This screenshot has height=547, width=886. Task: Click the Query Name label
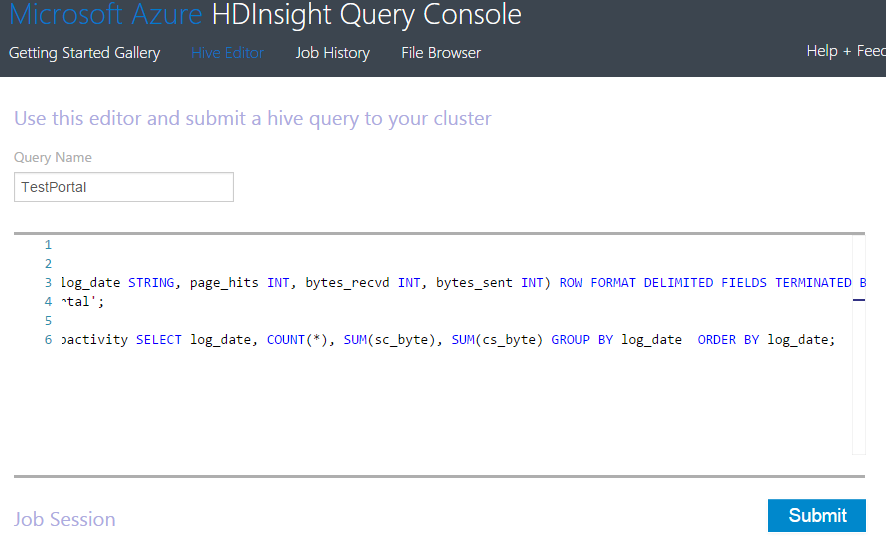click(53, 158)
